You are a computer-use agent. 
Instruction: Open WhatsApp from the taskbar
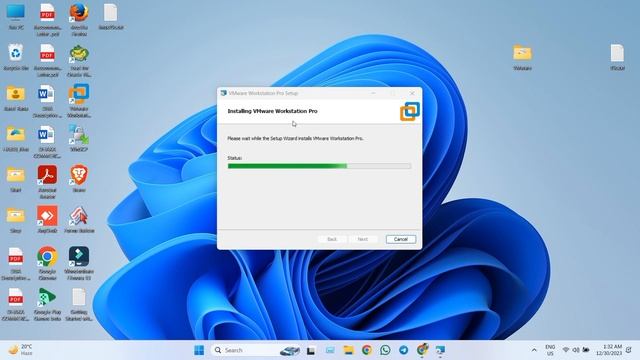[385, 350]
